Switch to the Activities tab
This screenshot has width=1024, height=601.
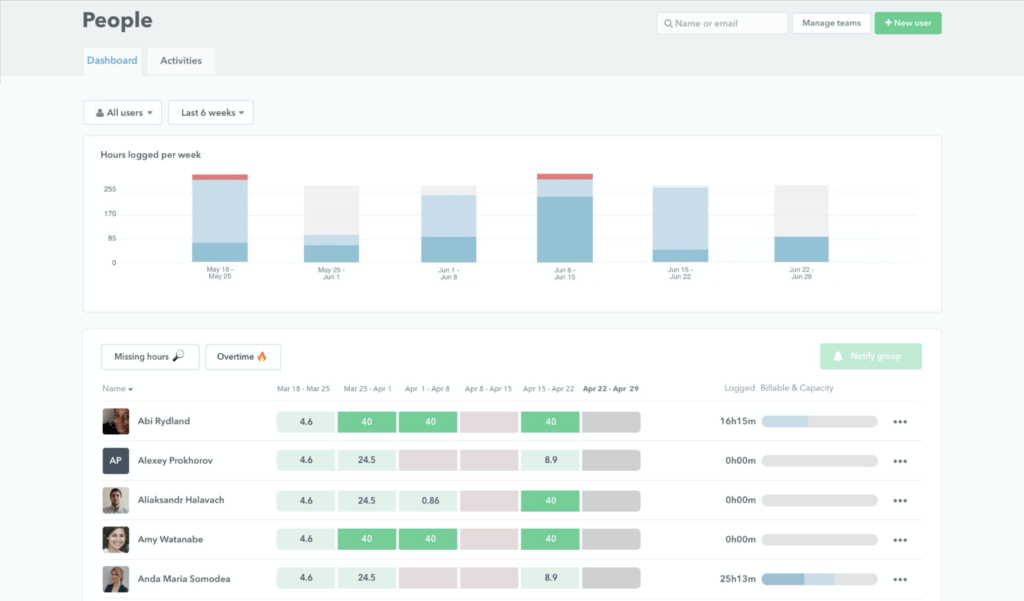(181, 60)
